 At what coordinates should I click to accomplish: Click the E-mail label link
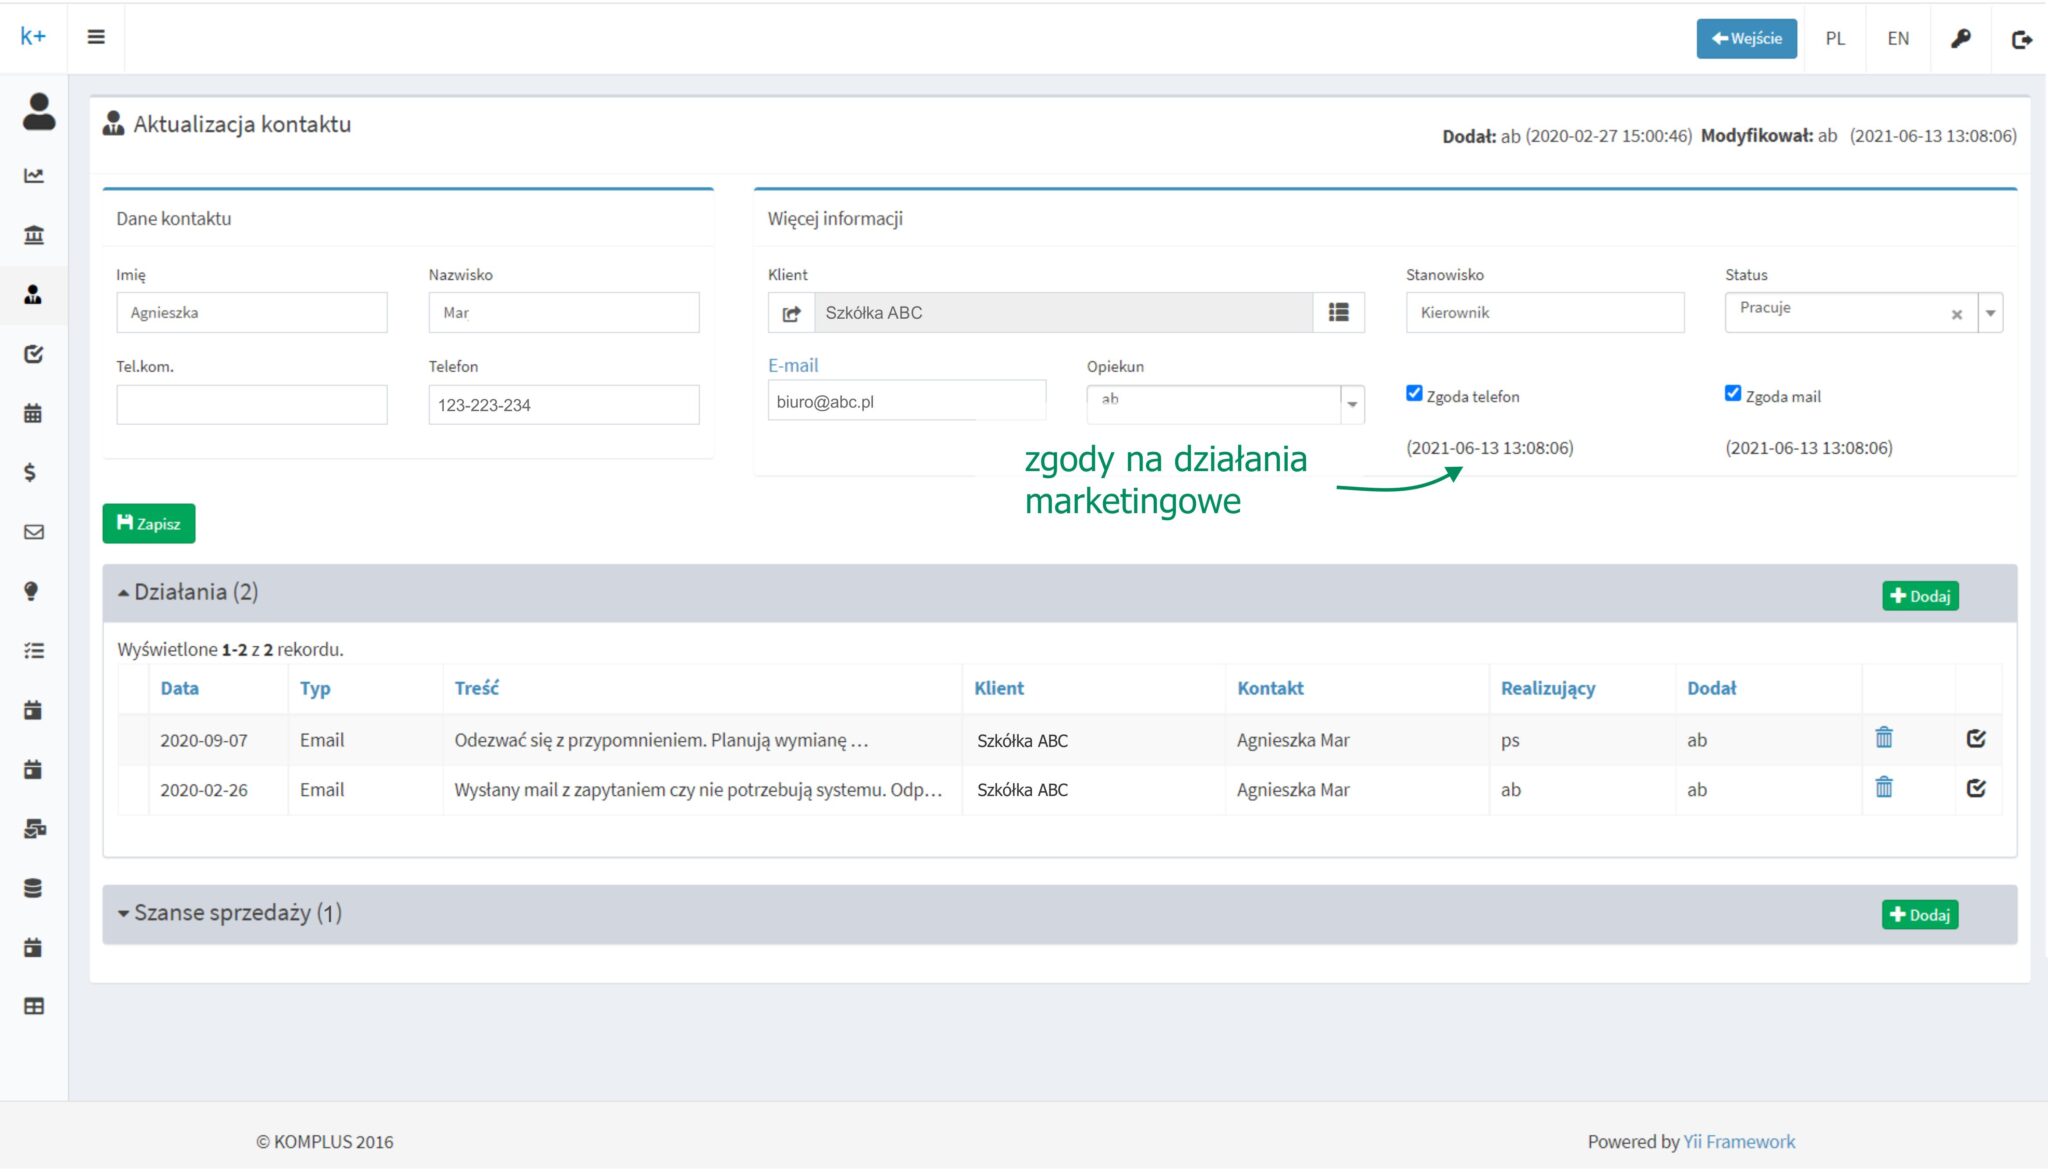(793, 366)
